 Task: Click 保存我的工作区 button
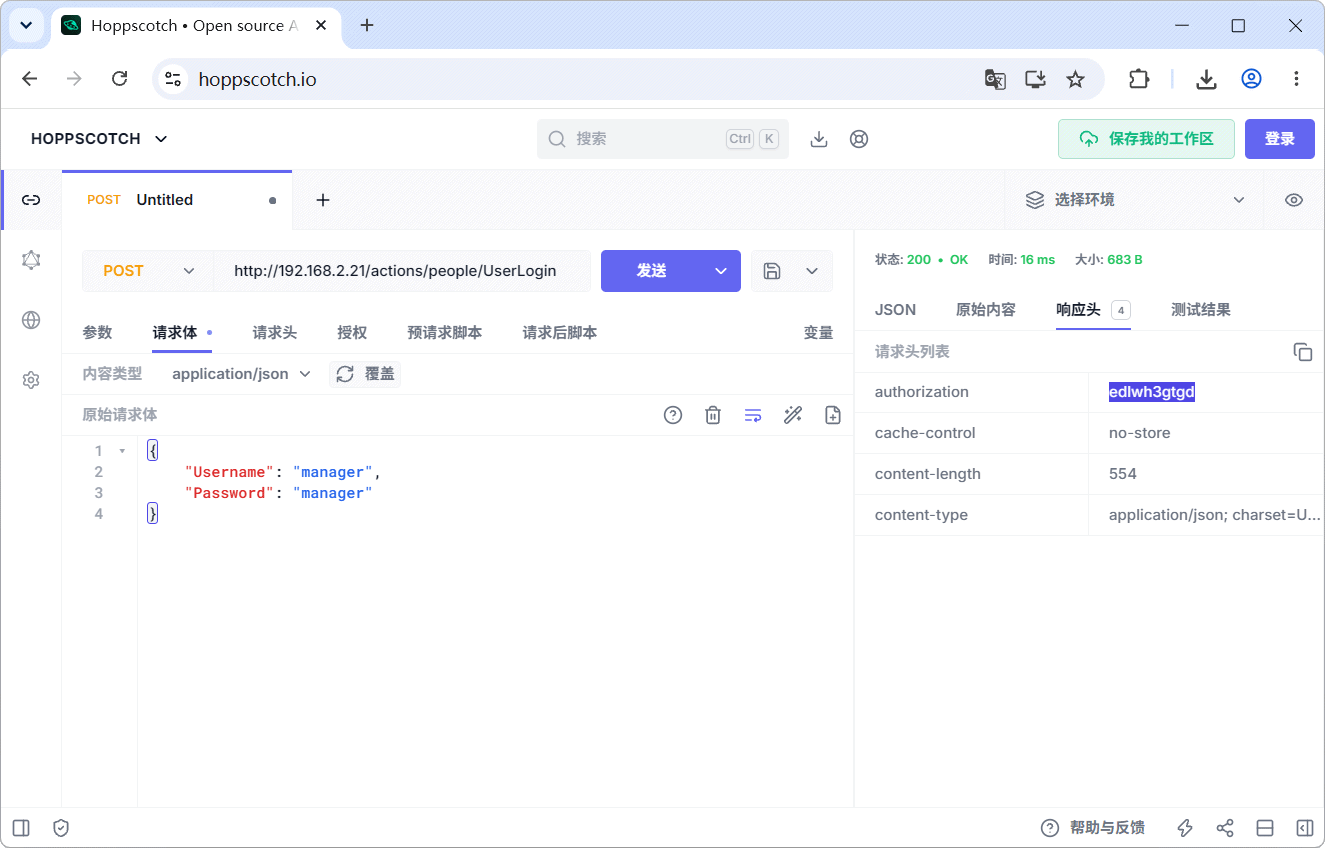pos(1146,139)
